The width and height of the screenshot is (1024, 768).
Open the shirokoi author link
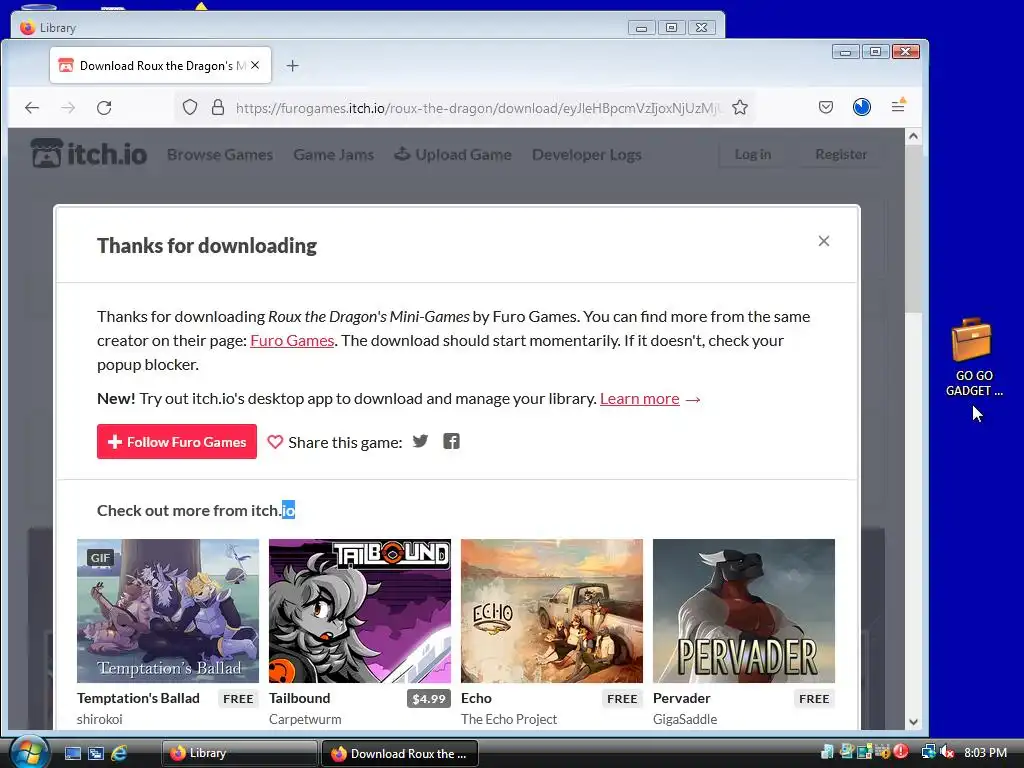pos(99,719)
